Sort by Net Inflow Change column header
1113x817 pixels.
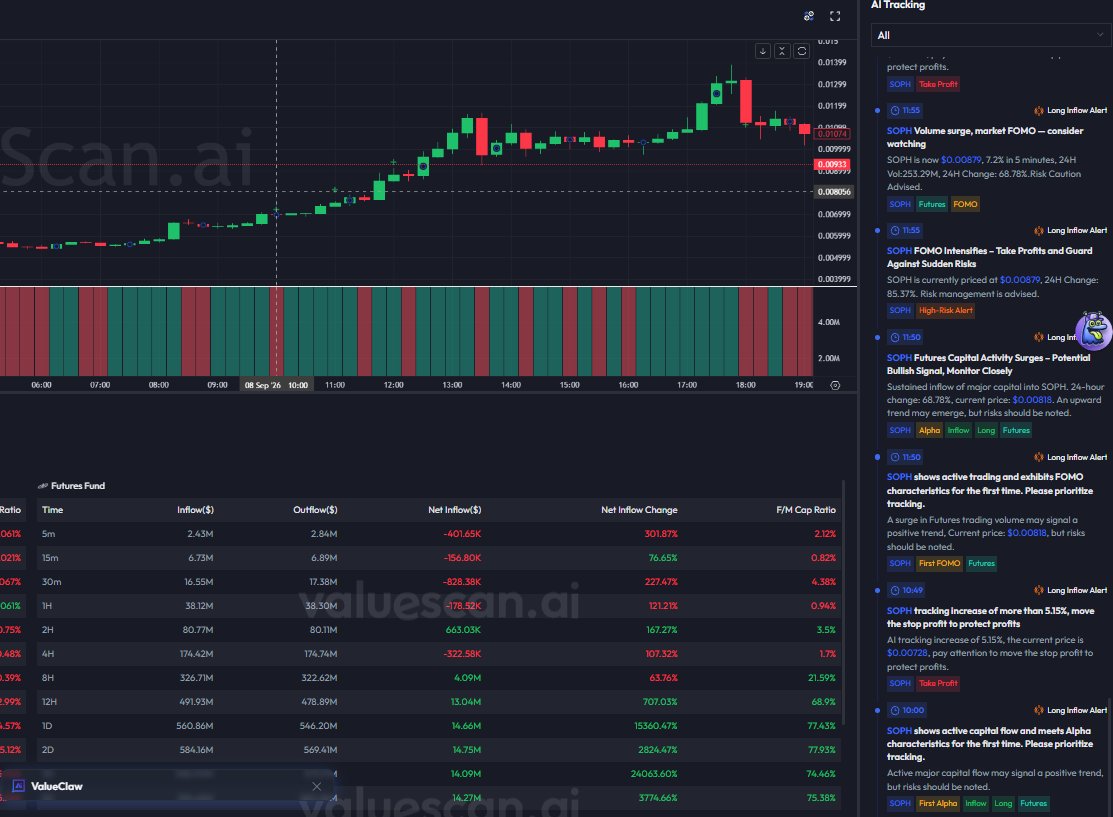[639, 510]
